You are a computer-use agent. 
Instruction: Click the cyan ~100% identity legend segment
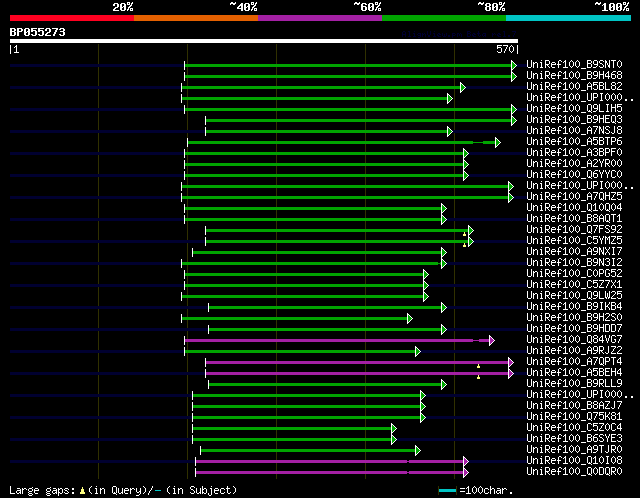(569, 18)
